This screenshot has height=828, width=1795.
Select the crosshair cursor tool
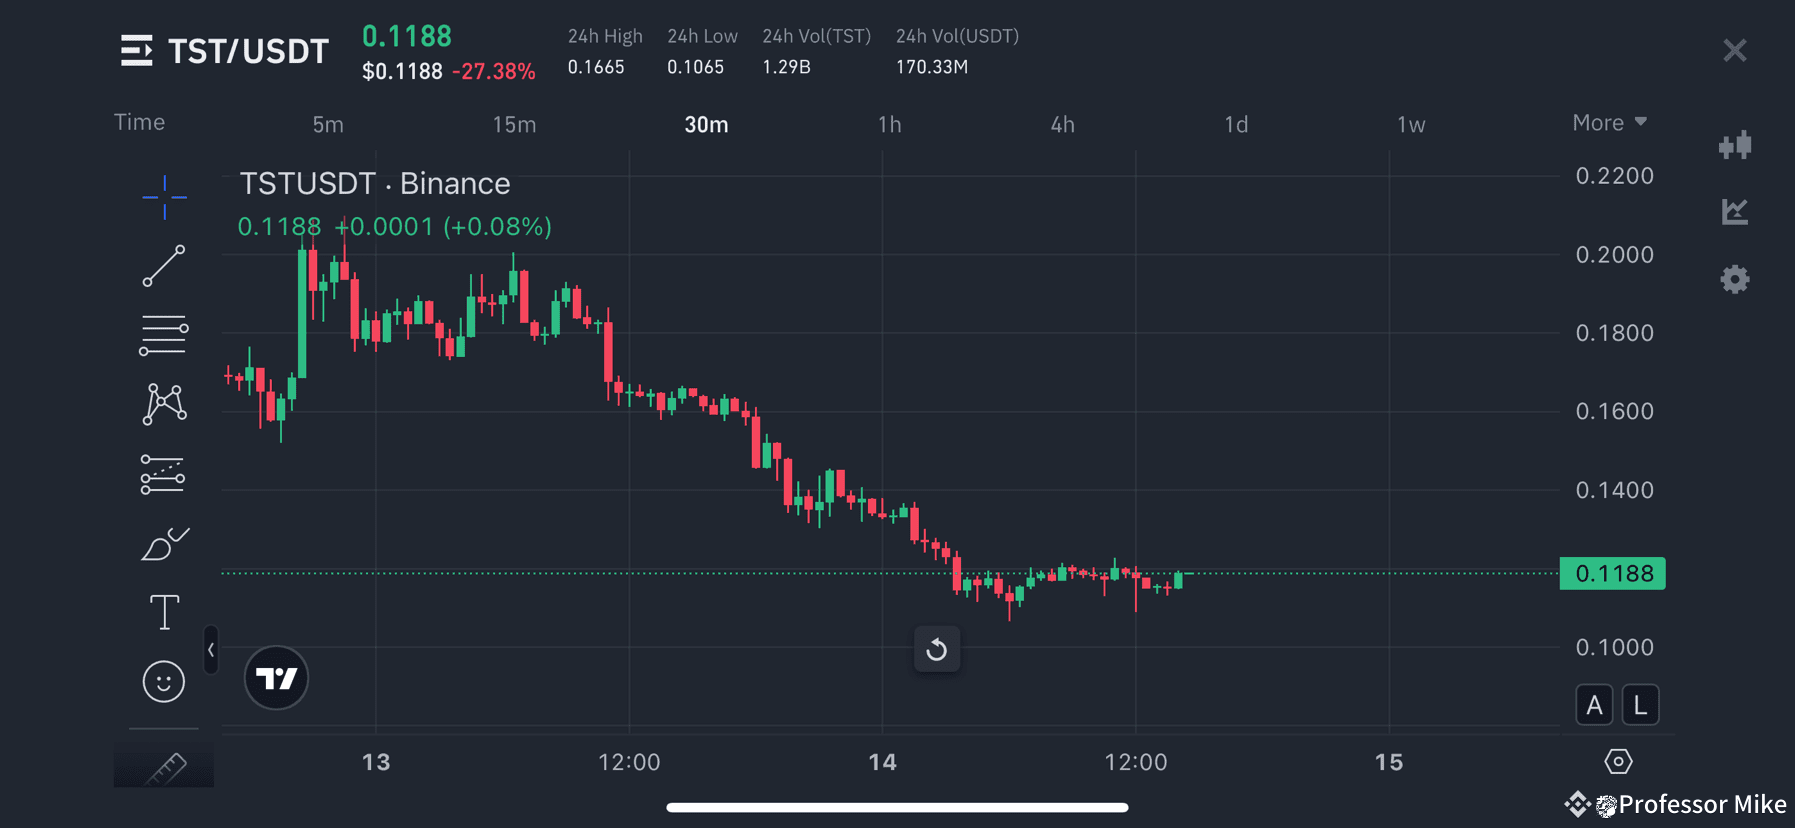click(x=163, y=198)
